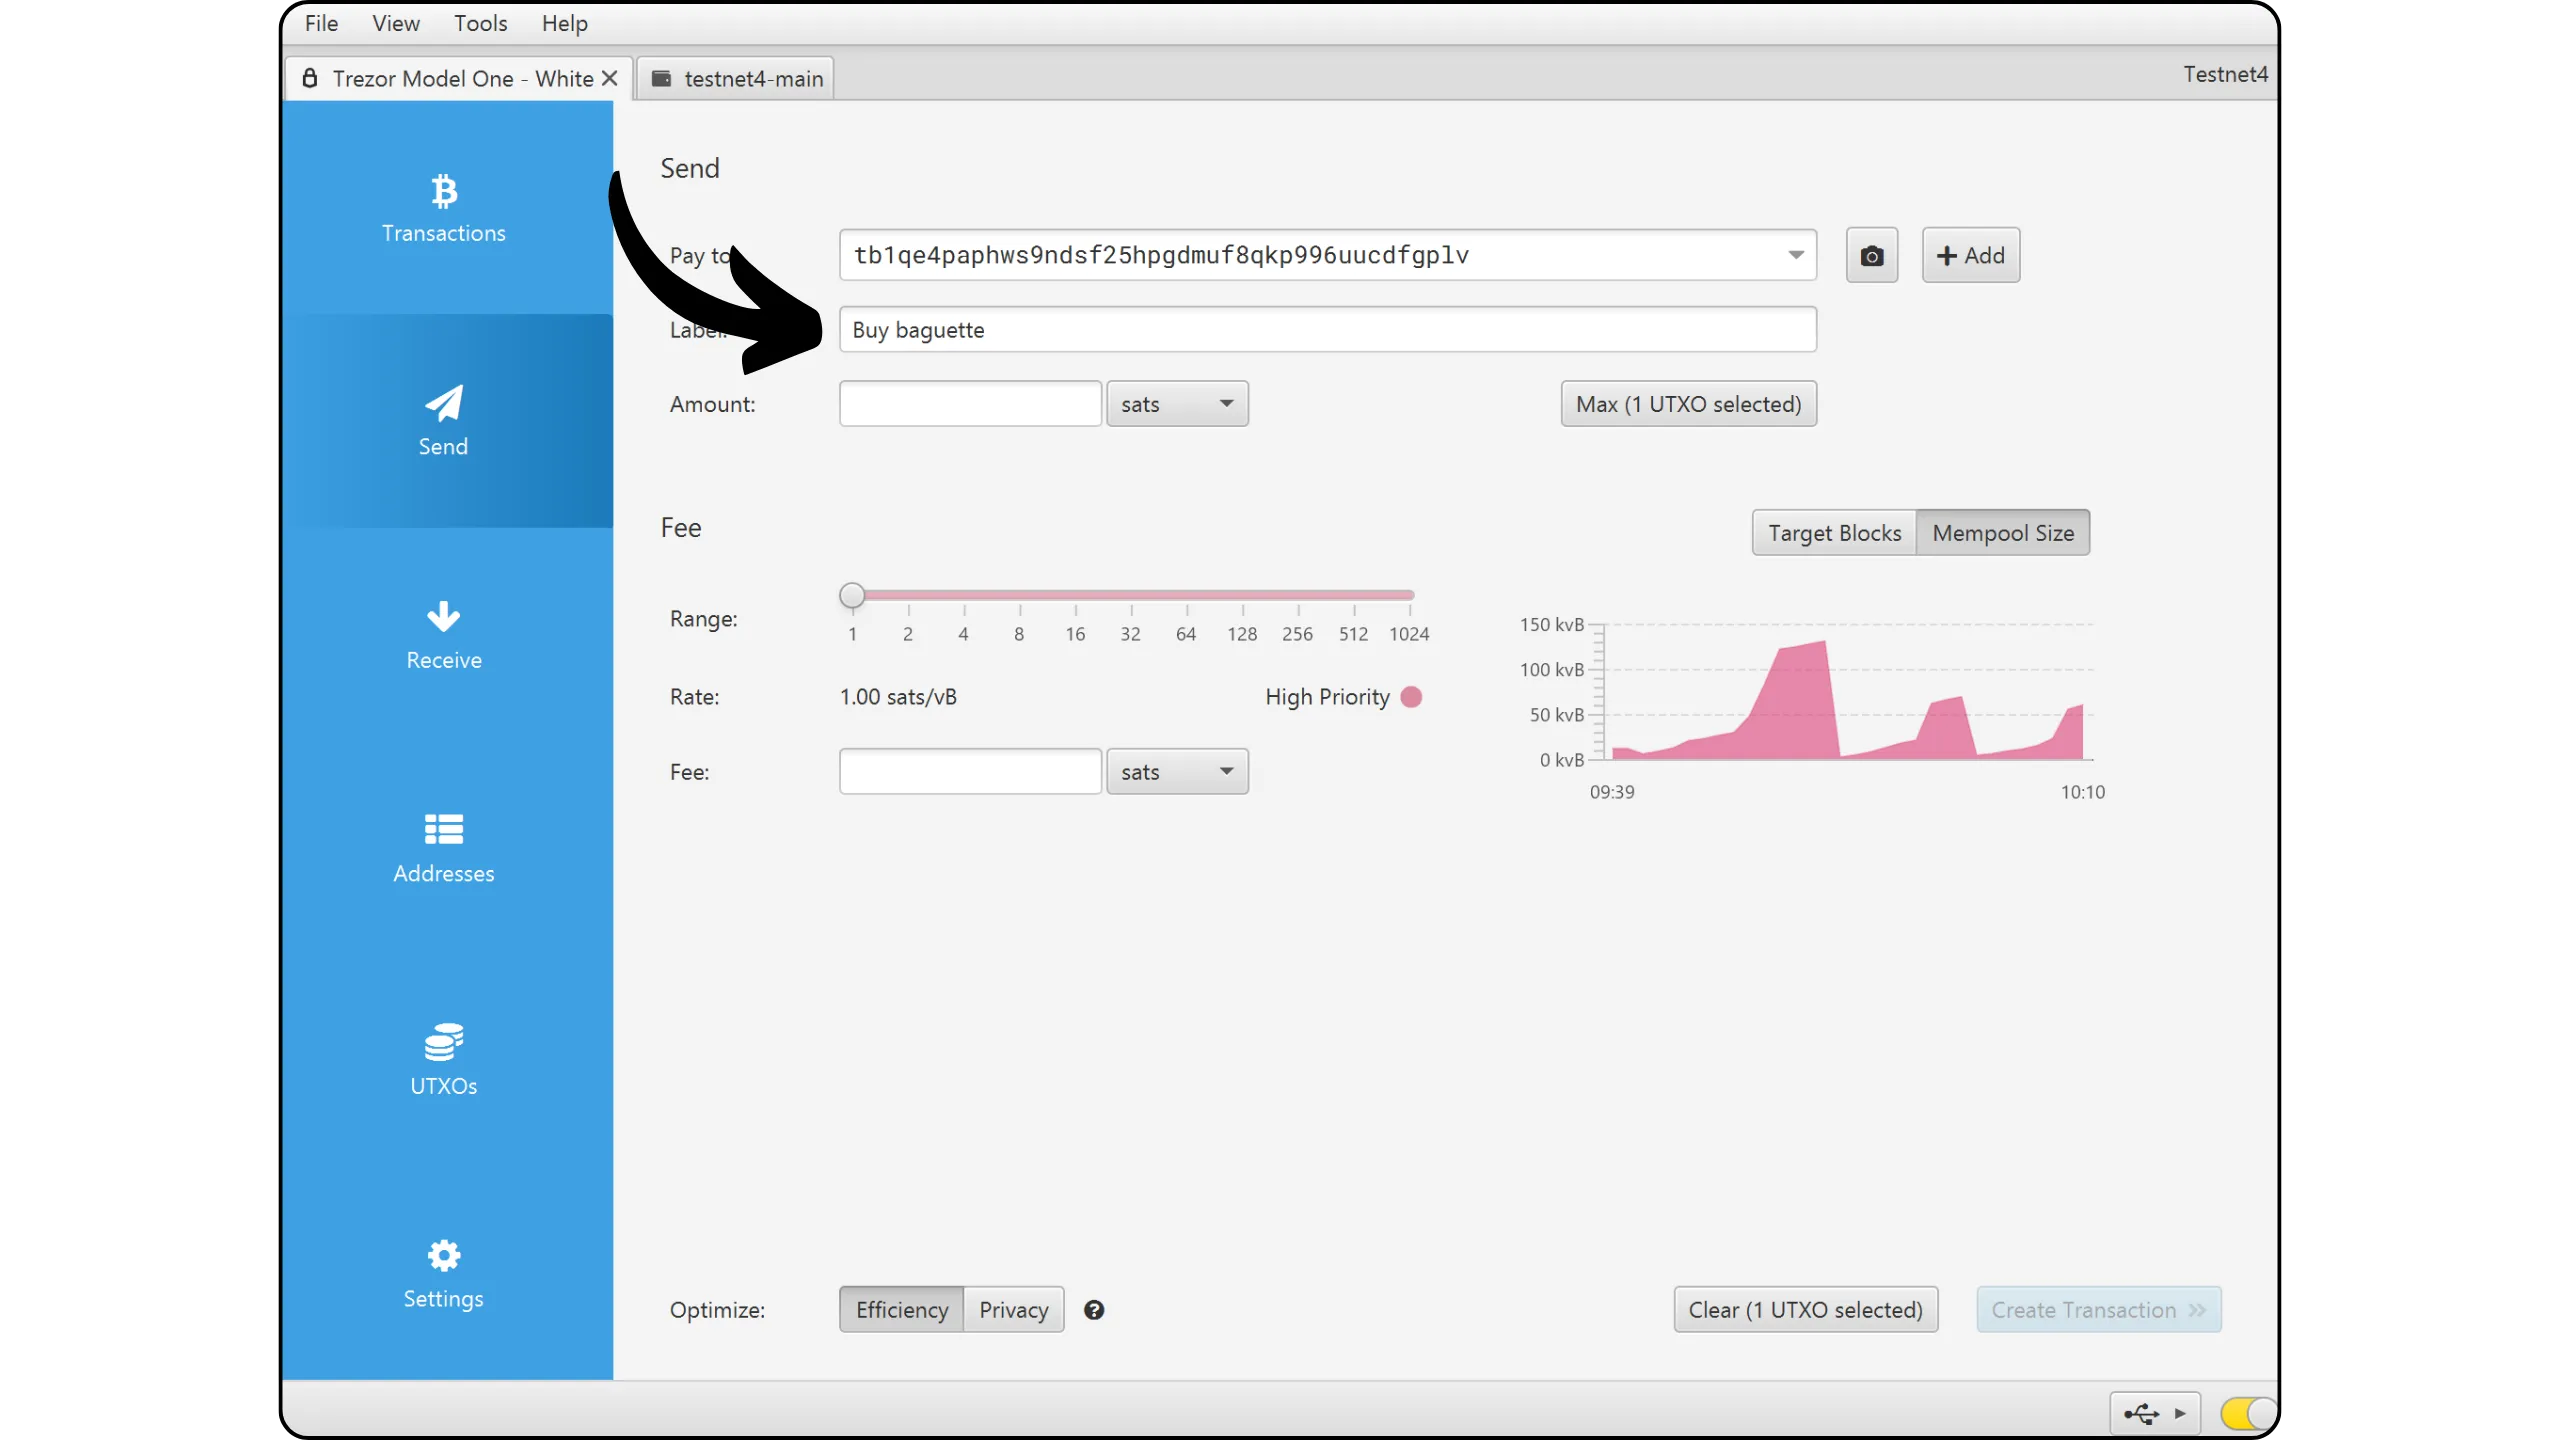This screenshot has width=2560, height=1440.
Task: Open the UTXOs coins icon
Action: click(444, 1042)
